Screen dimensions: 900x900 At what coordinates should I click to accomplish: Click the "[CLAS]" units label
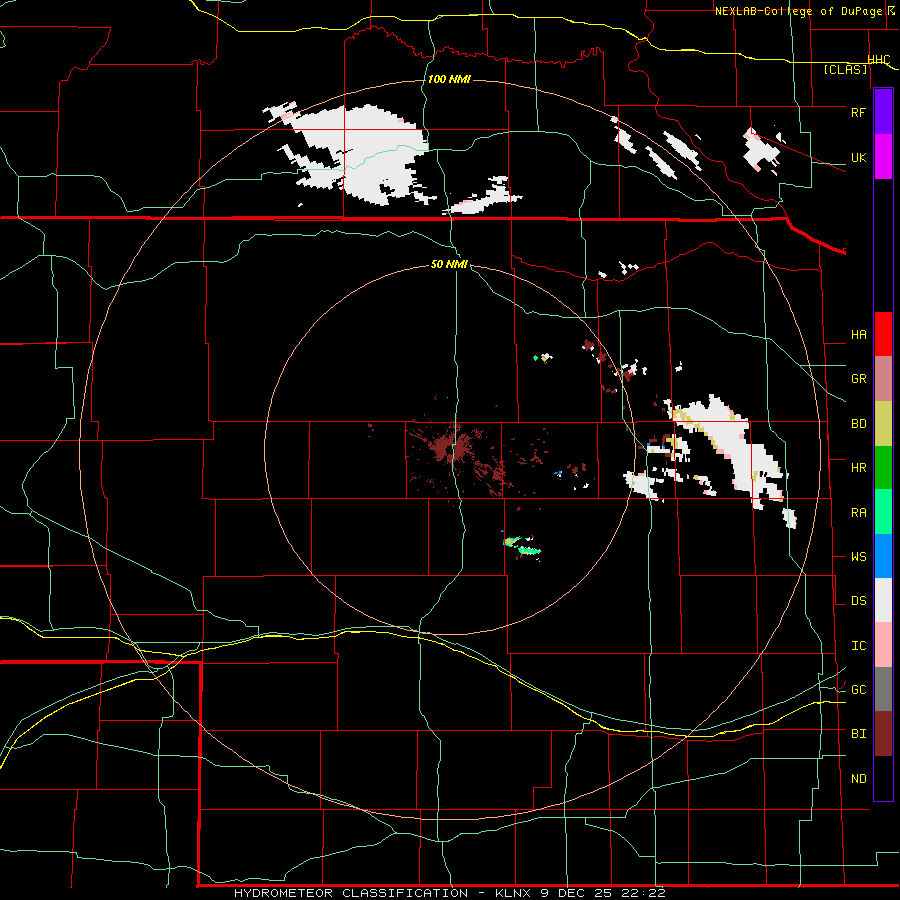[845, 70]
